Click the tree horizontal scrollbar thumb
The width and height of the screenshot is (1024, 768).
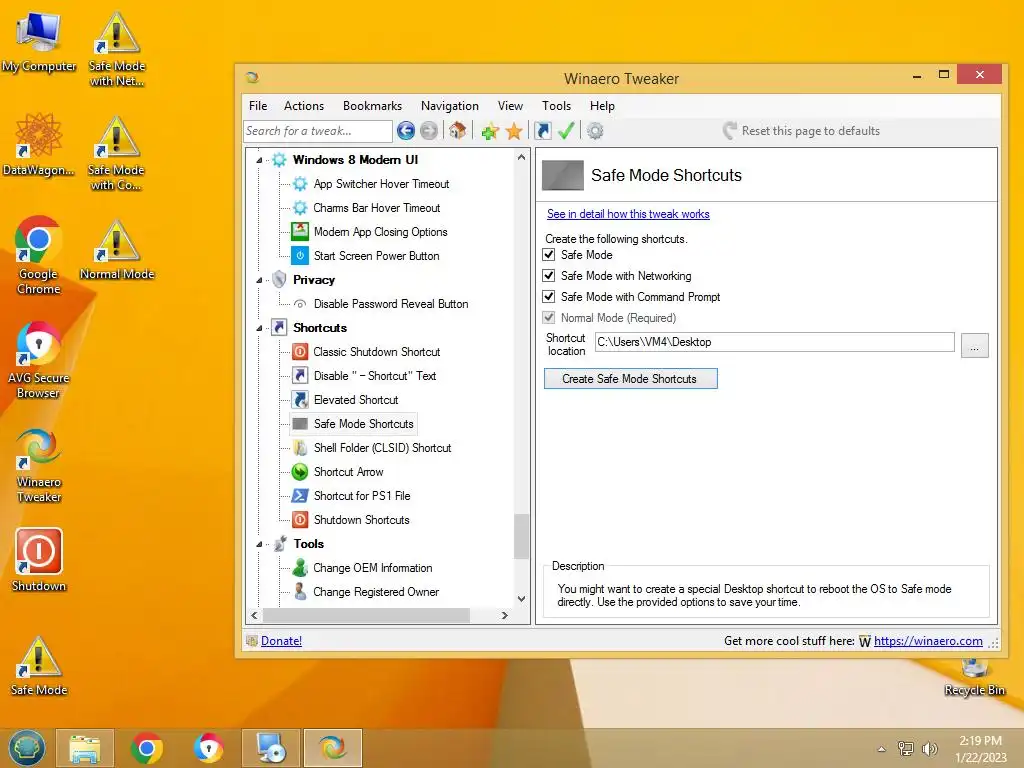tap(366, 615)
